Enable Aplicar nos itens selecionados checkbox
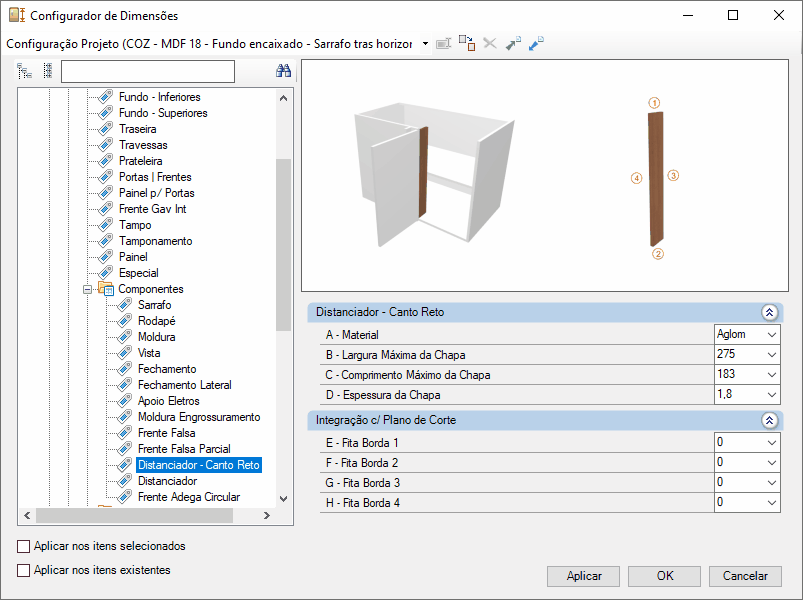Image resolution: width=803 pixels, height=600 pixels. pos(24,546)
